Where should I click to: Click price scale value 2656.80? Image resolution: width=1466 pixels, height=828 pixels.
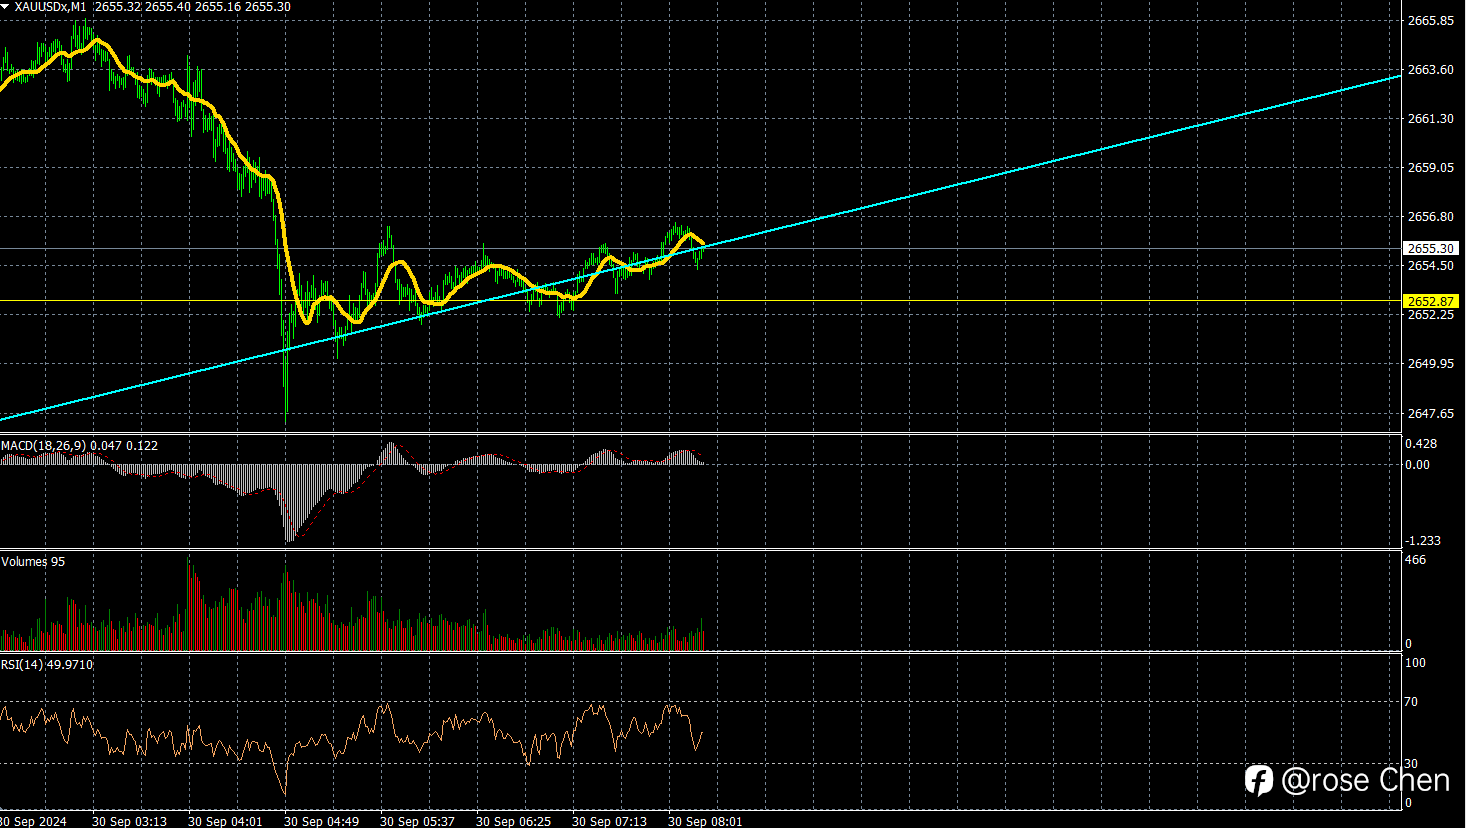(x=1430, y=217)
